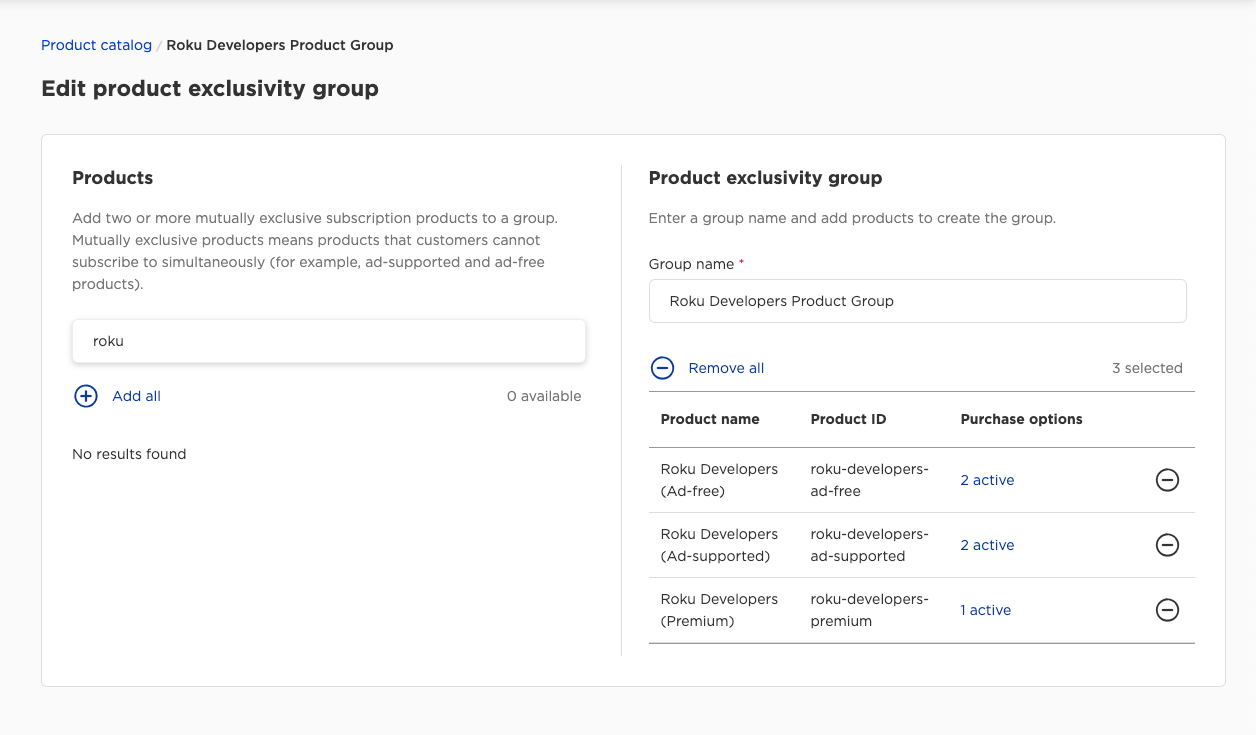Click into the Group name text field
The image size is (1256, 735).
(917, 301)
